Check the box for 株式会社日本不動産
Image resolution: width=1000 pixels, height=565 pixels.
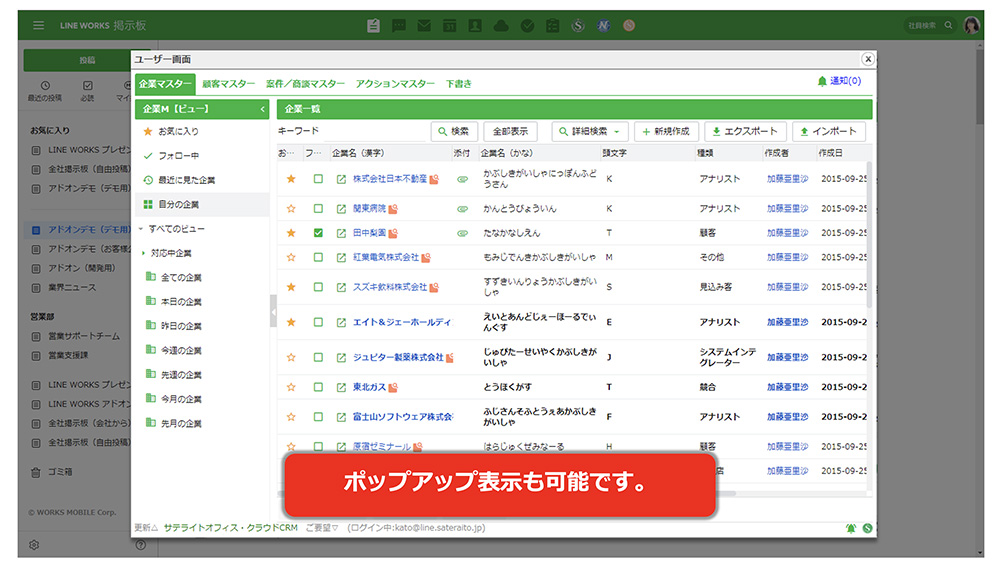pos(318,179)
